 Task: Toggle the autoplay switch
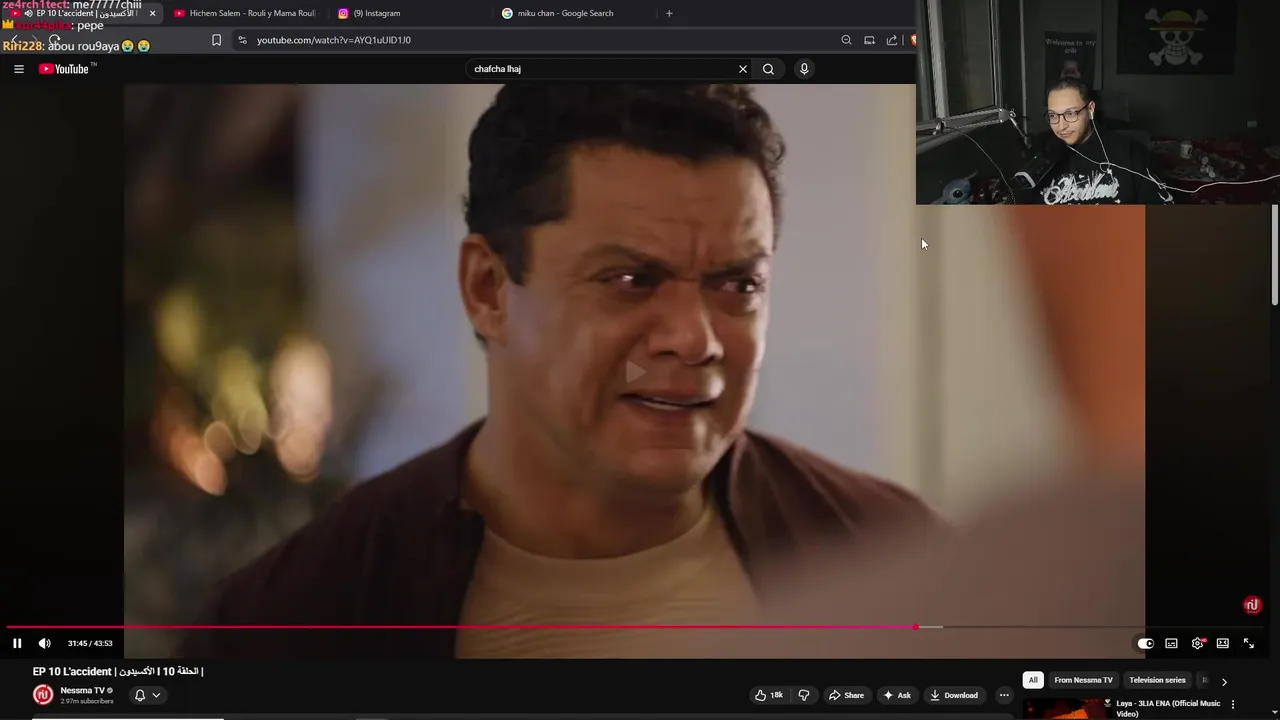click(x=1146, y=643)
